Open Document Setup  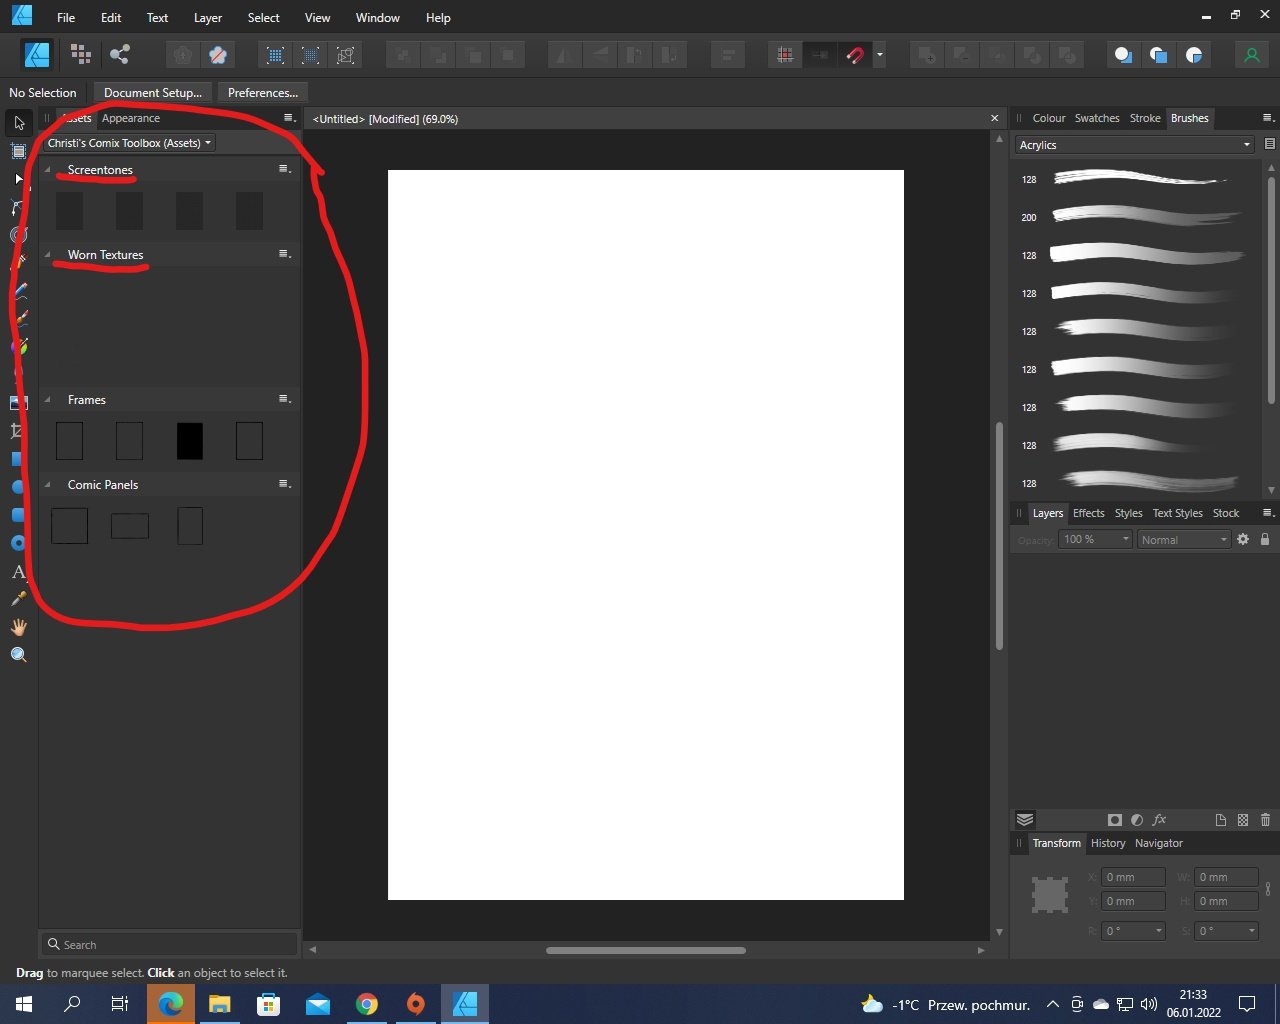click(x=152, y=92)
